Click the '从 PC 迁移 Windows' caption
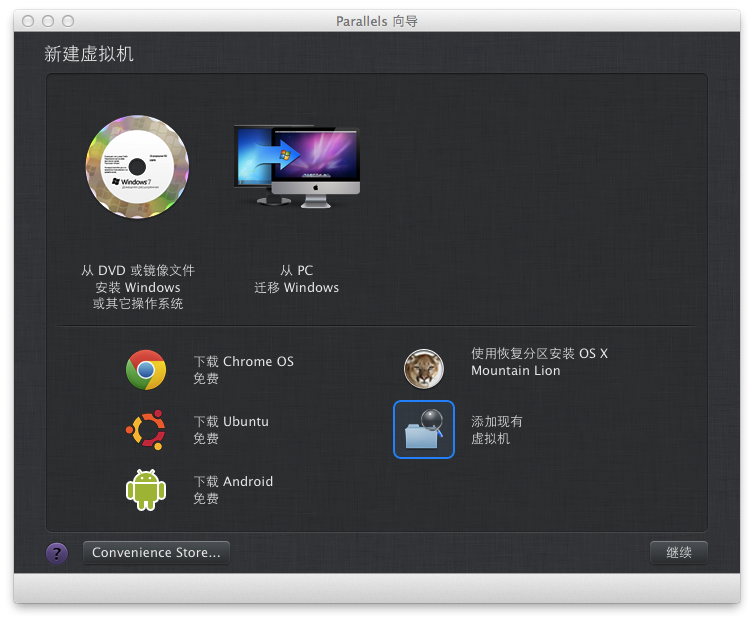 (297, 279)
